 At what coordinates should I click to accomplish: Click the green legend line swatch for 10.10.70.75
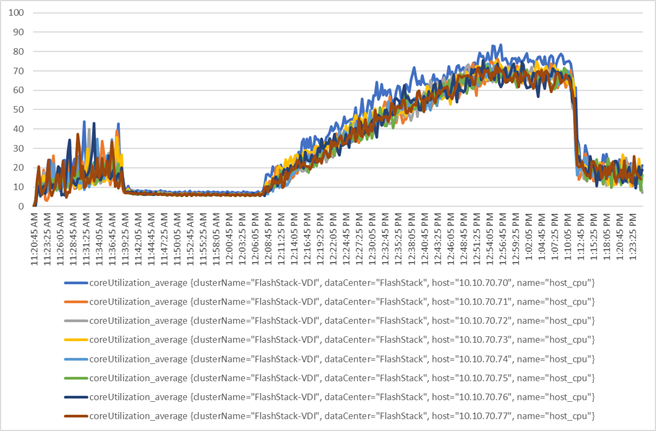pyautogui.click(x=76, y=378)
